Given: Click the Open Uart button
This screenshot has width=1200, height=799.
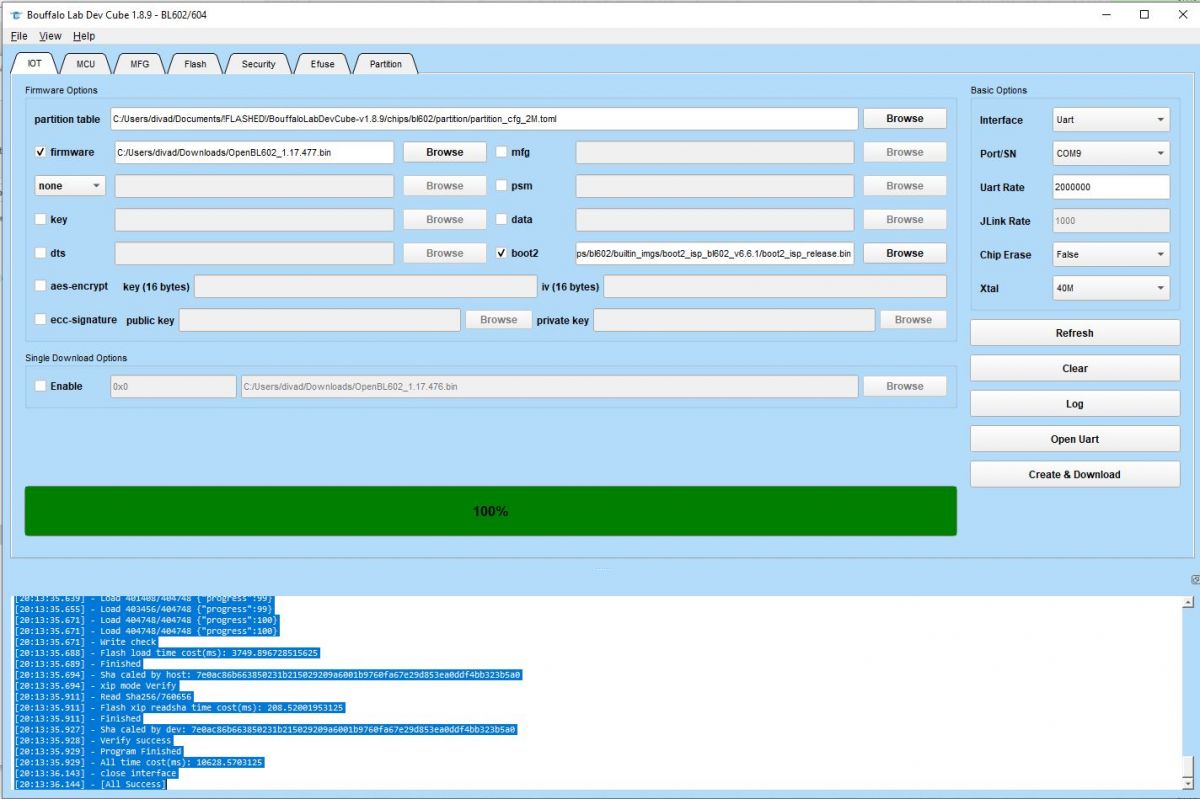Looking at the screenshot, I should coord(1075,439).
